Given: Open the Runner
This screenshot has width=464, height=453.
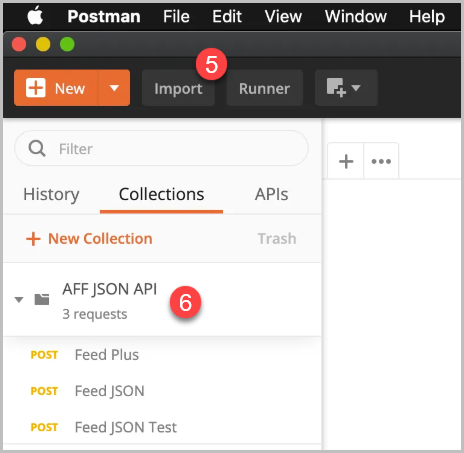Looking at the screenshot, I should pyautogui.click(x=265, y=88).
